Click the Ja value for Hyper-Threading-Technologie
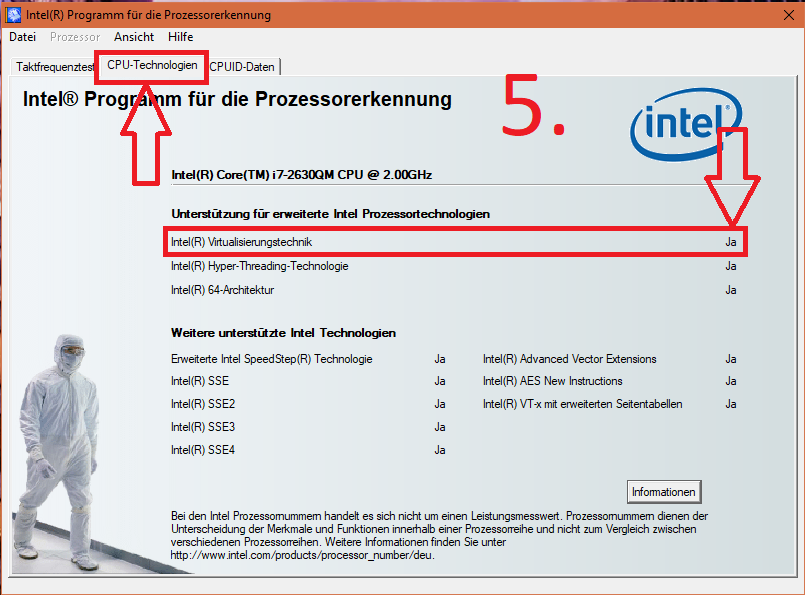Image resolution: width=805 pixels, height=595 pixels. pyautogui.click(x=731, y=266)
